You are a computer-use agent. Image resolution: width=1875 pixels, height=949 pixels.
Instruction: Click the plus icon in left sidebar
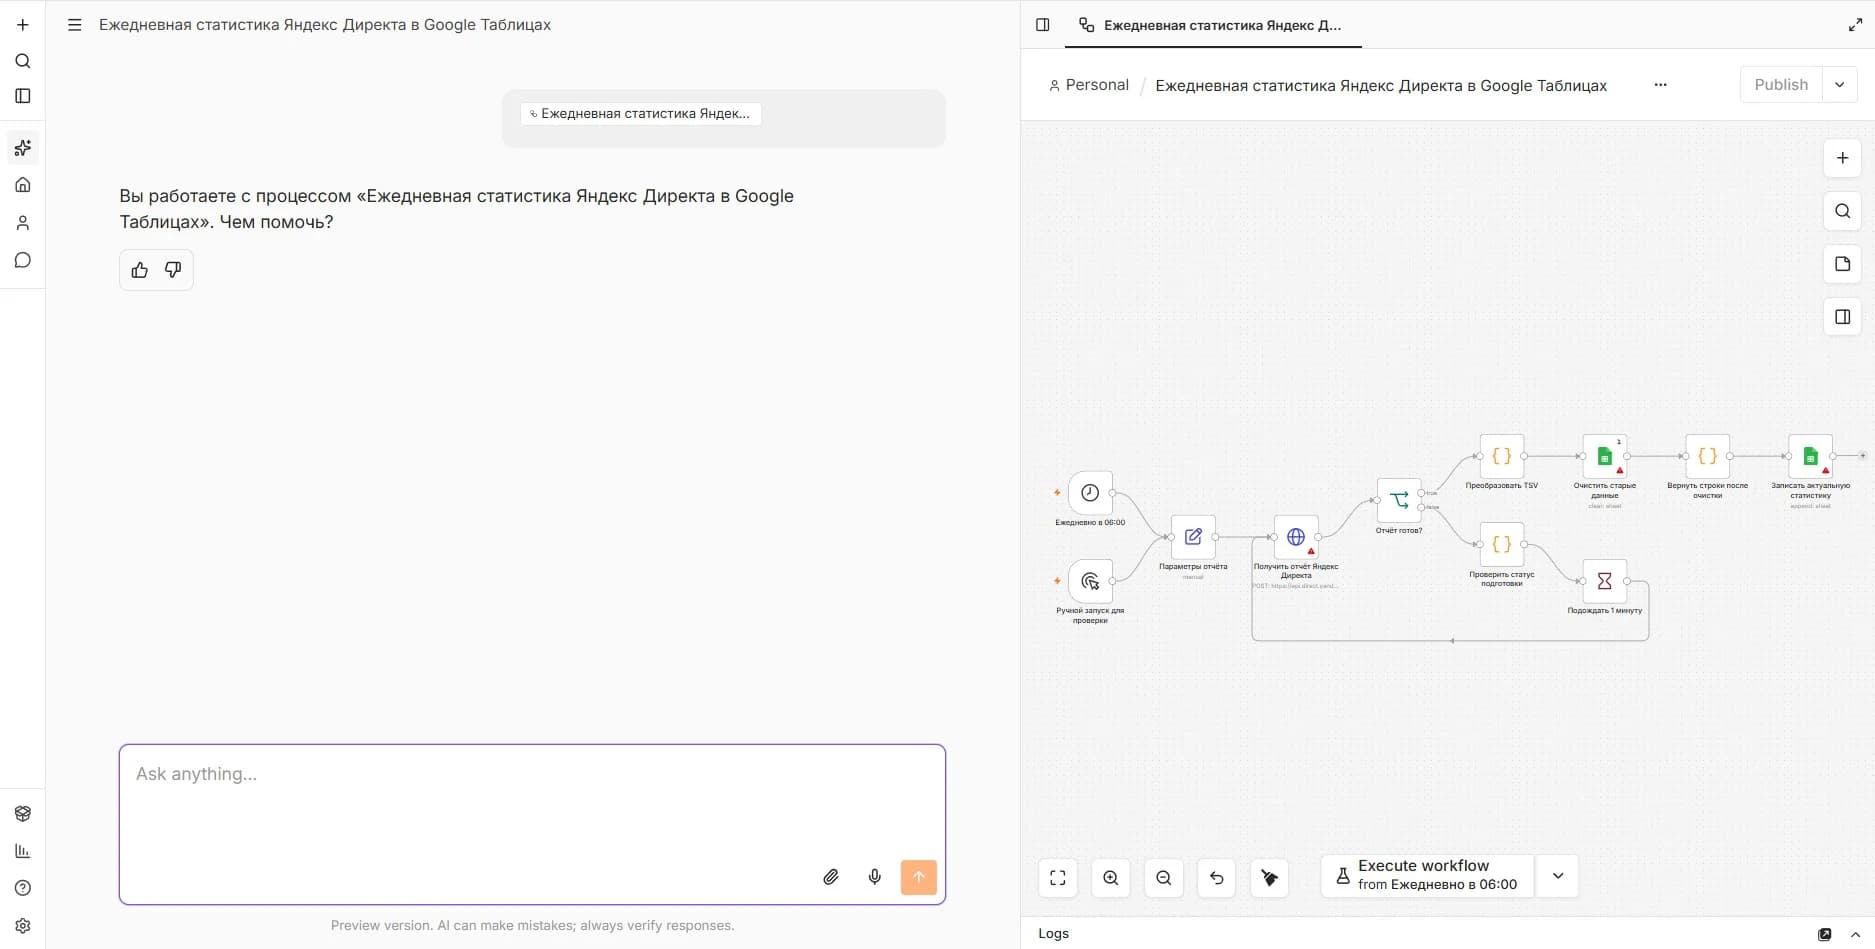pyautogui.click(x=23, y=25)
